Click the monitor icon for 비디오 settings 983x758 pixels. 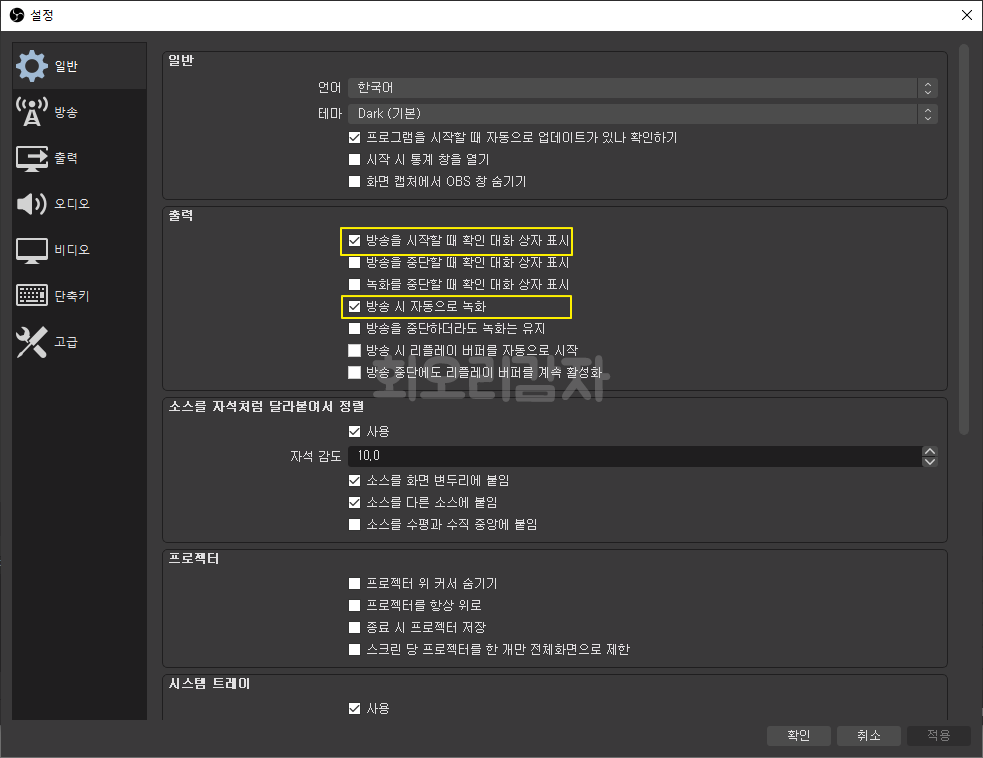tap(31, 250)
